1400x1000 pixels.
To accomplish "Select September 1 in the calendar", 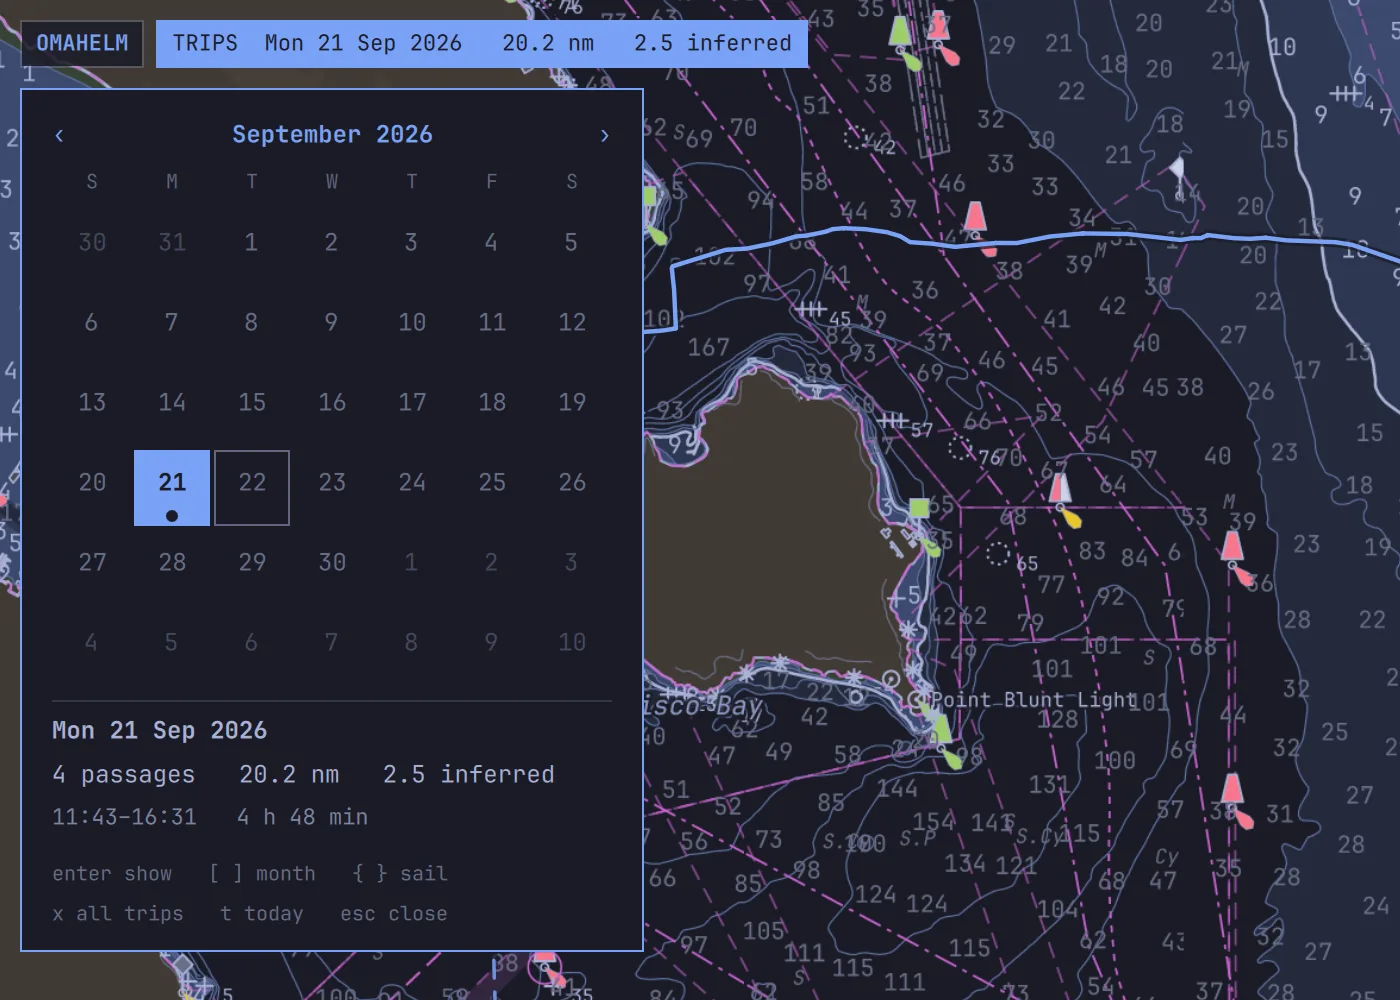I will click(x=252, y=242).
